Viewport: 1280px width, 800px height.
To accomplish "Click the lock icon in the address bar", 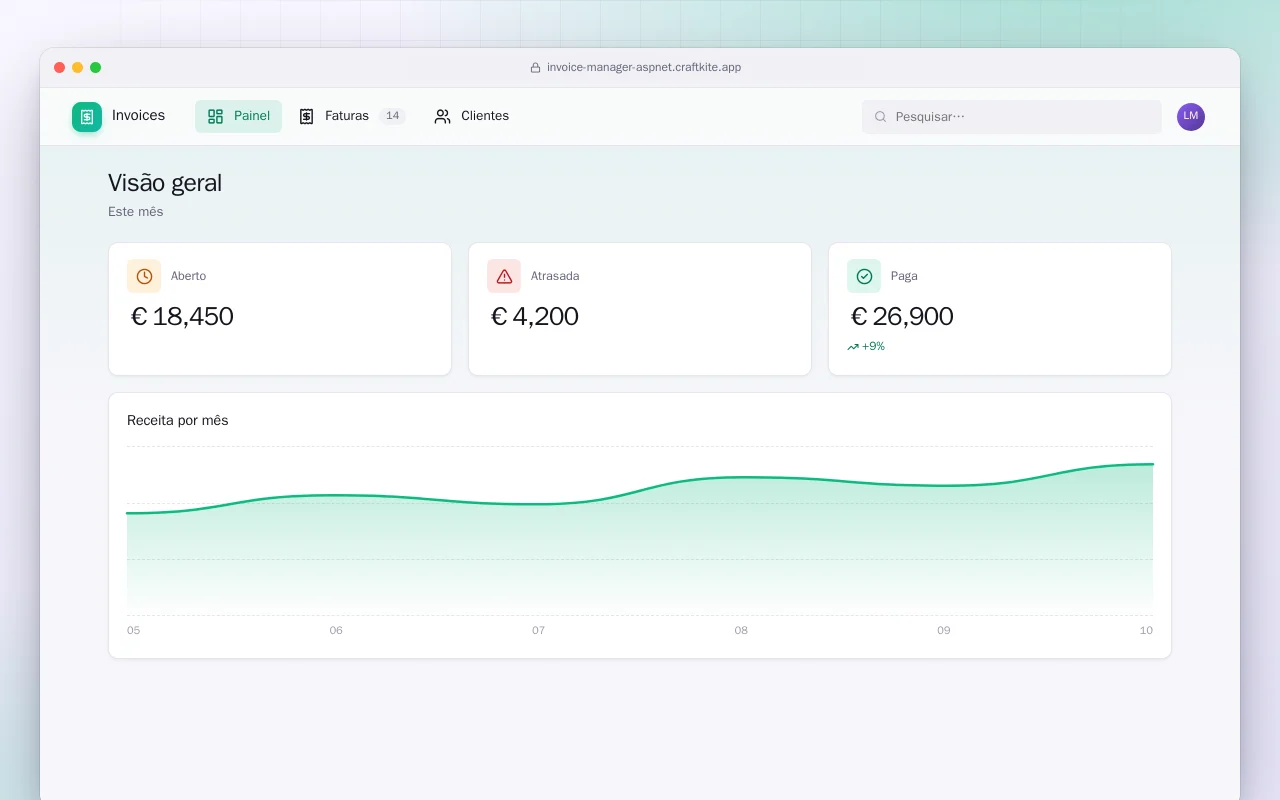I will point(535,68).
